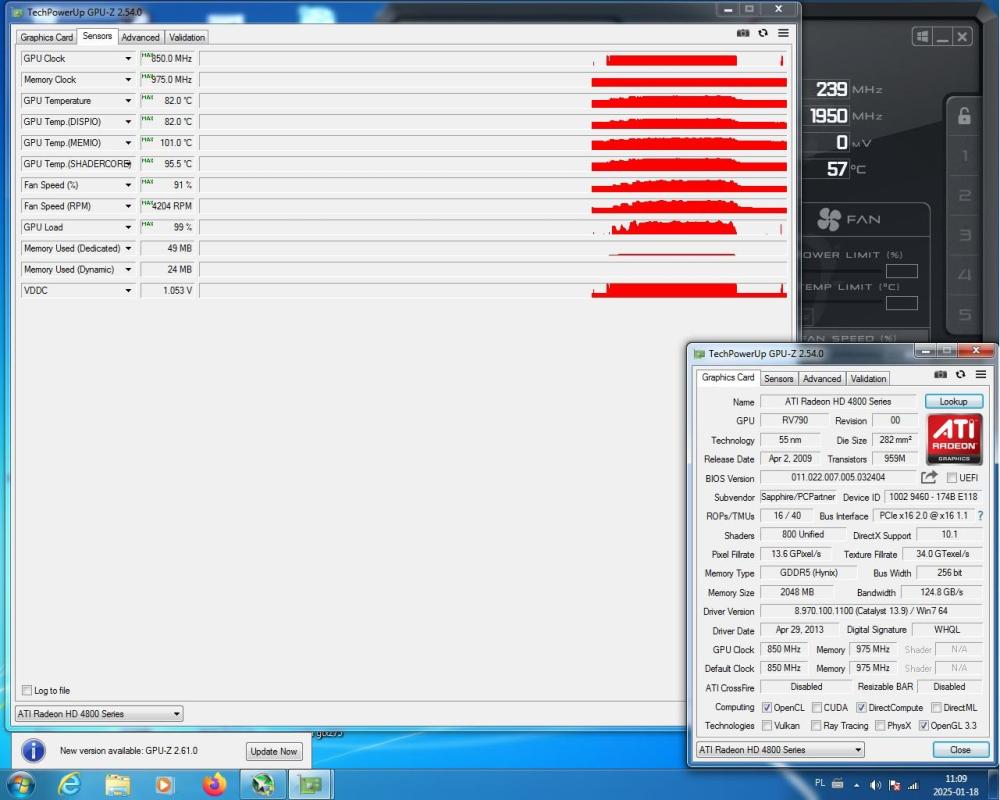Click the Lookup button
Screen dimensions: 1000x800
pyautogui.click(x=953, y=401)
